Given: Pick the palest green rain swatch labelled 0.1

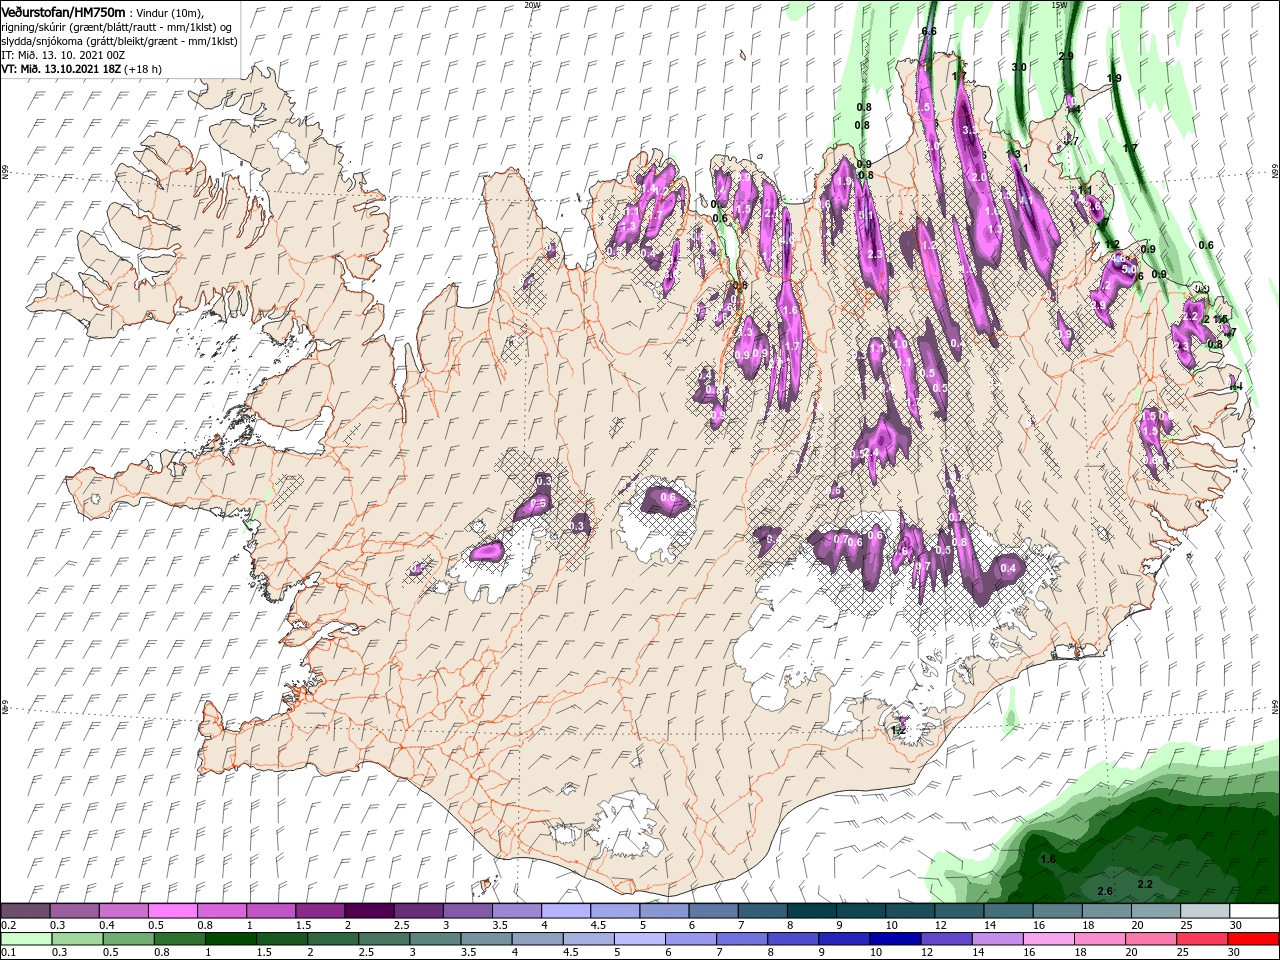Looking at the screenshot, I should click(26, 939).
